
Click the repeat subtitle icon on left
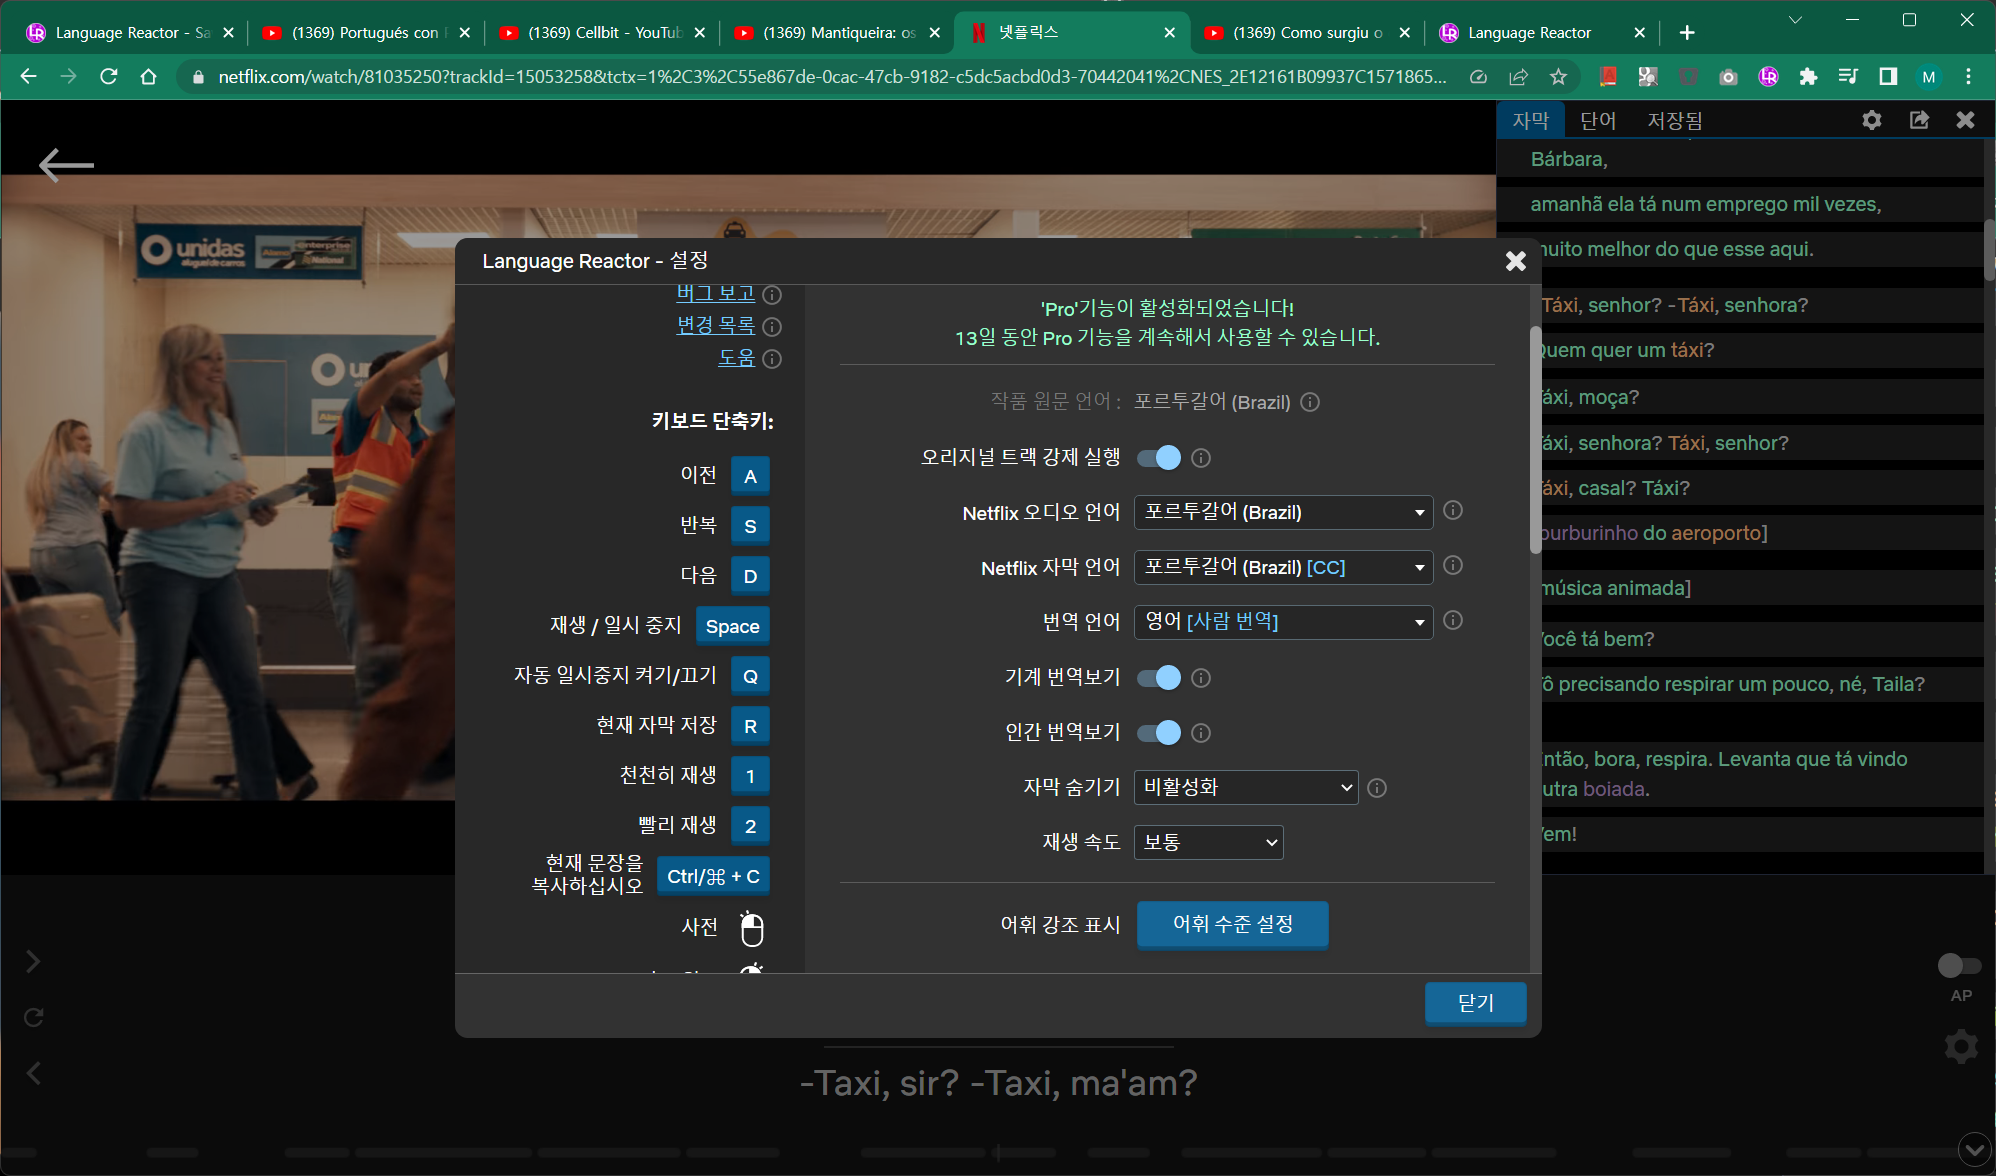point(33,1017)
